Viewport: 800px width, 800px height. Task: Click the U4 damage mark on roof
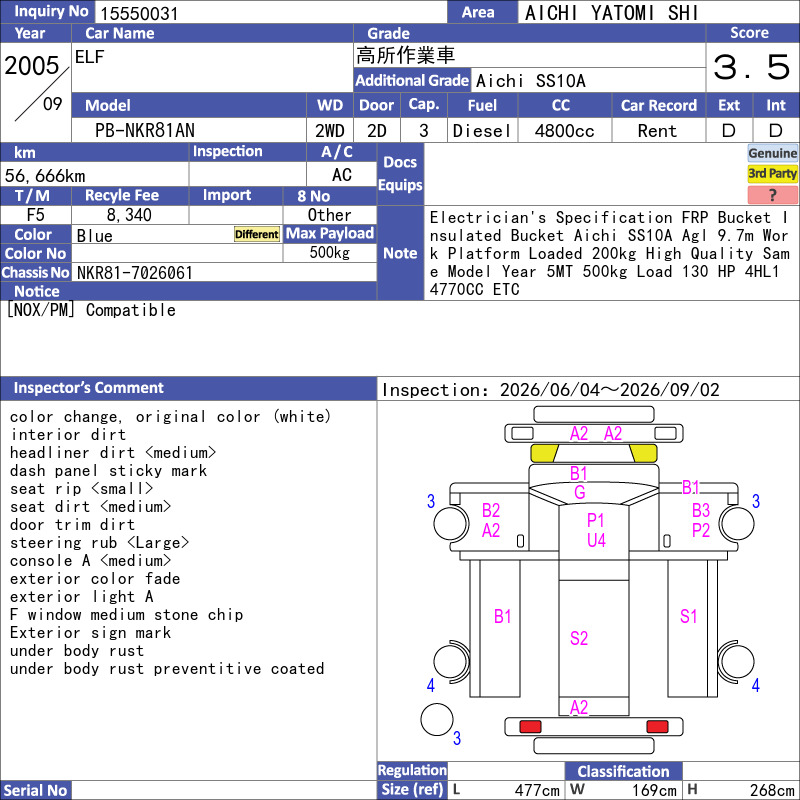[596, 540]
